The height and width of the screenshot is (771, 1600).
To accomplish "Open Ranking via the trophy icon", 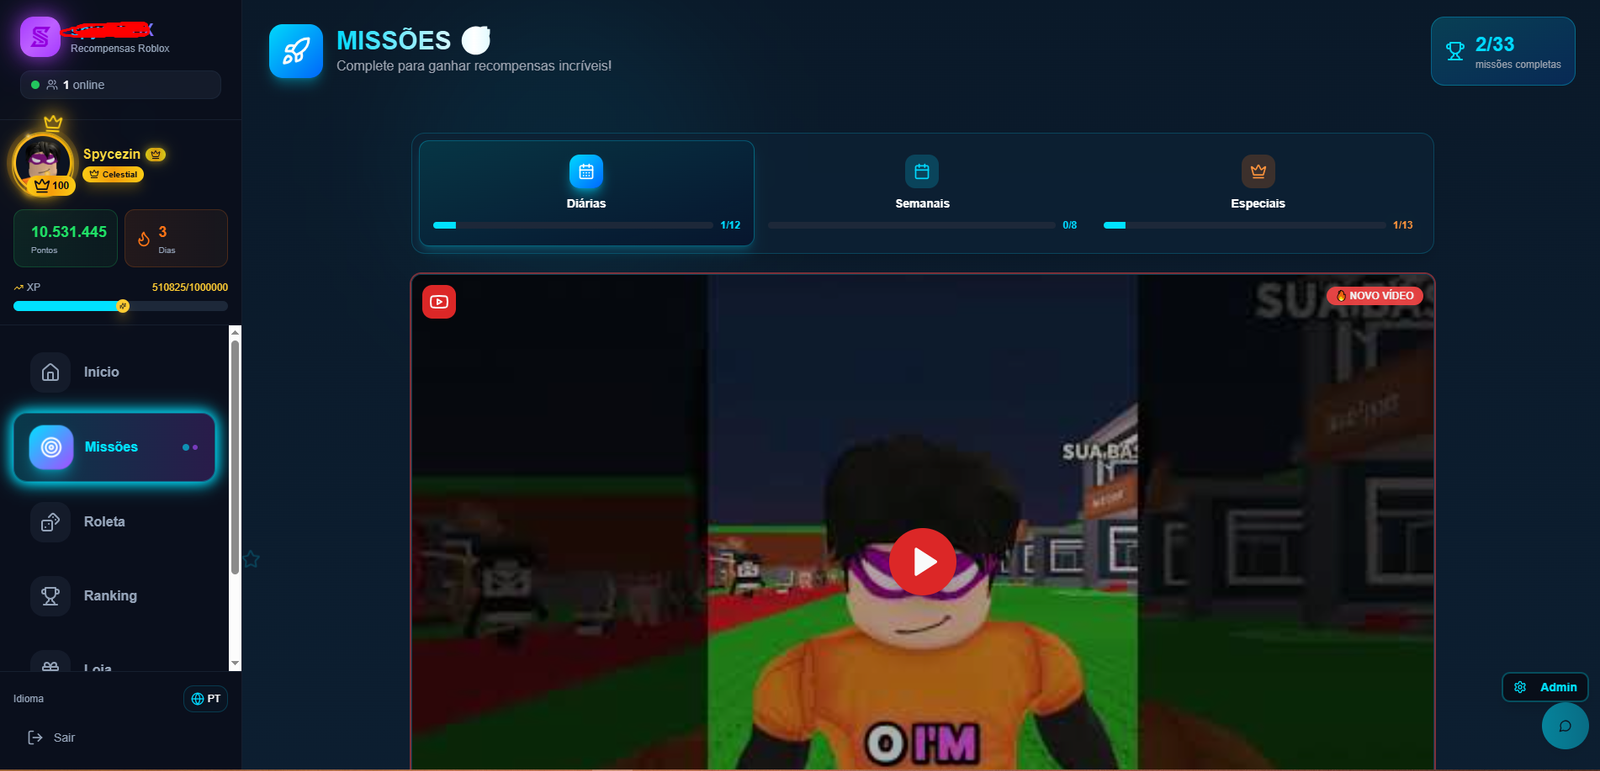I will 50,596.
